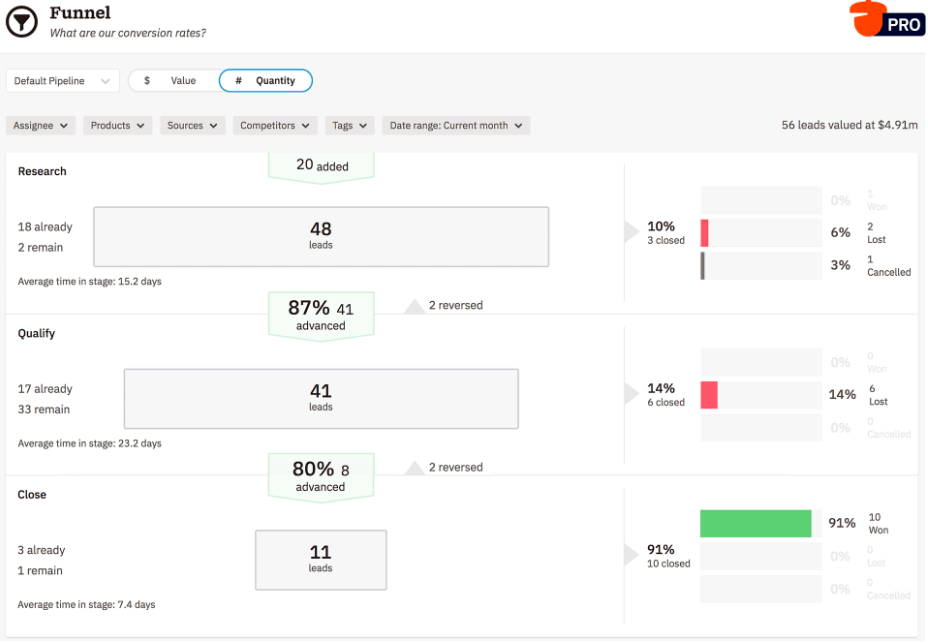The image size is (928, 643).
Task: Click the arrow icon beside Close's 91% closed
Action: pyautogui.click(x=630, y=556)
